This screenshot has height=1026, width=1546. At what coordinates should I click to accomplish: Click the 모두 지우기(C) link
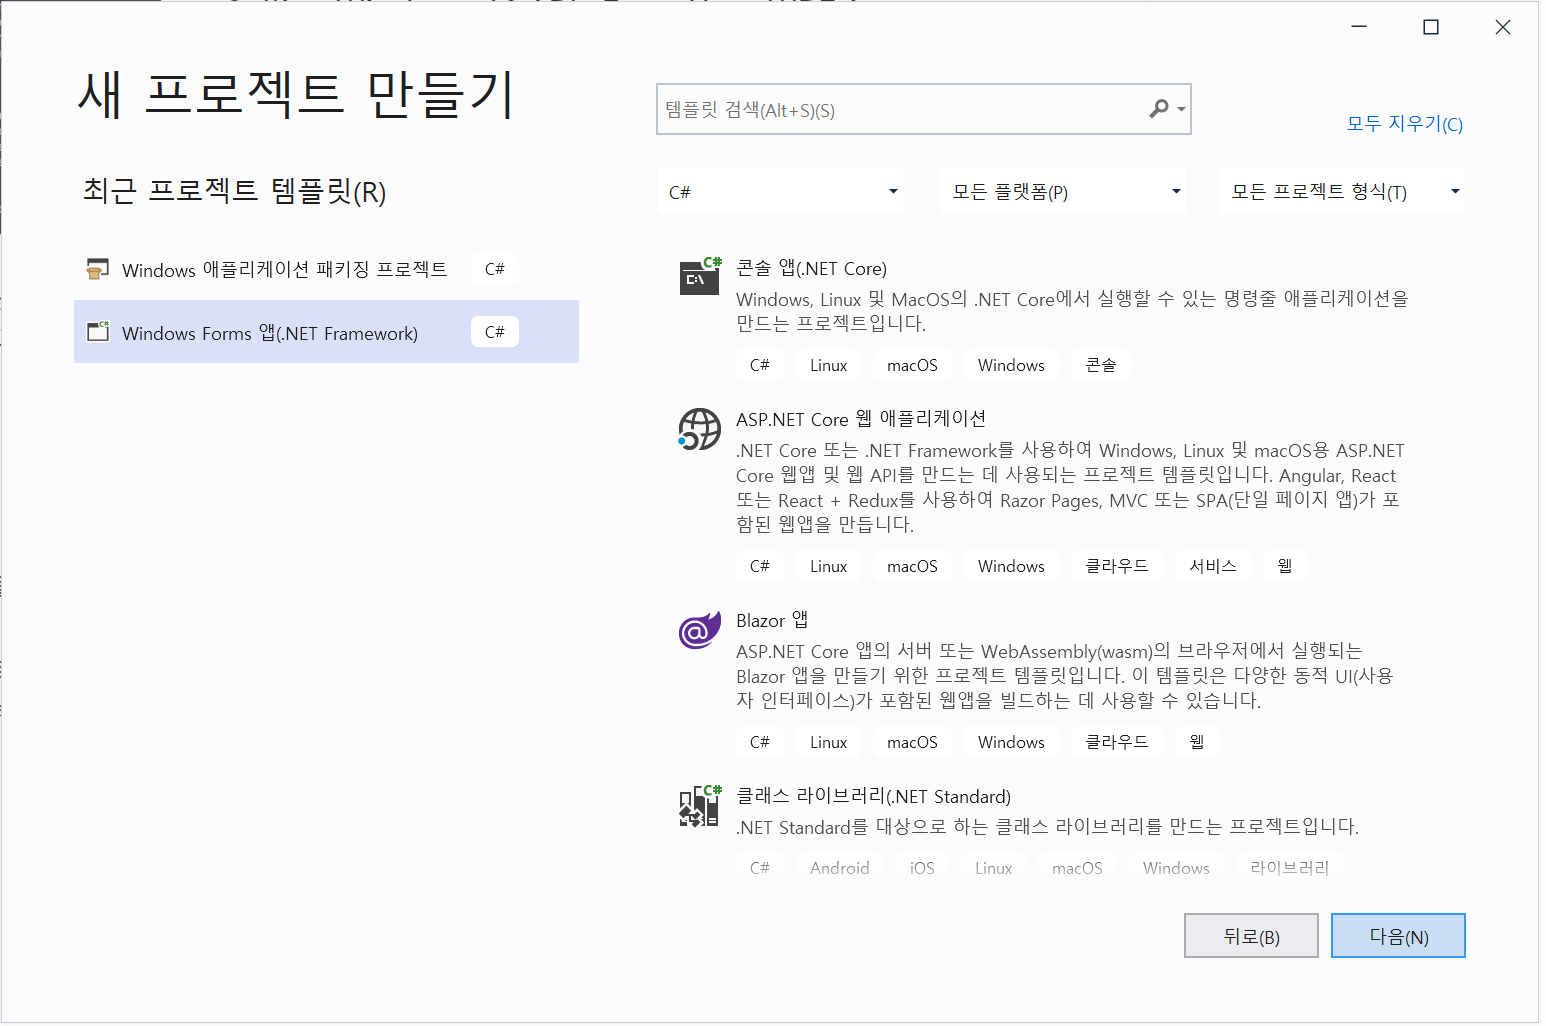pyautogui.click(x=1404, y=123)
